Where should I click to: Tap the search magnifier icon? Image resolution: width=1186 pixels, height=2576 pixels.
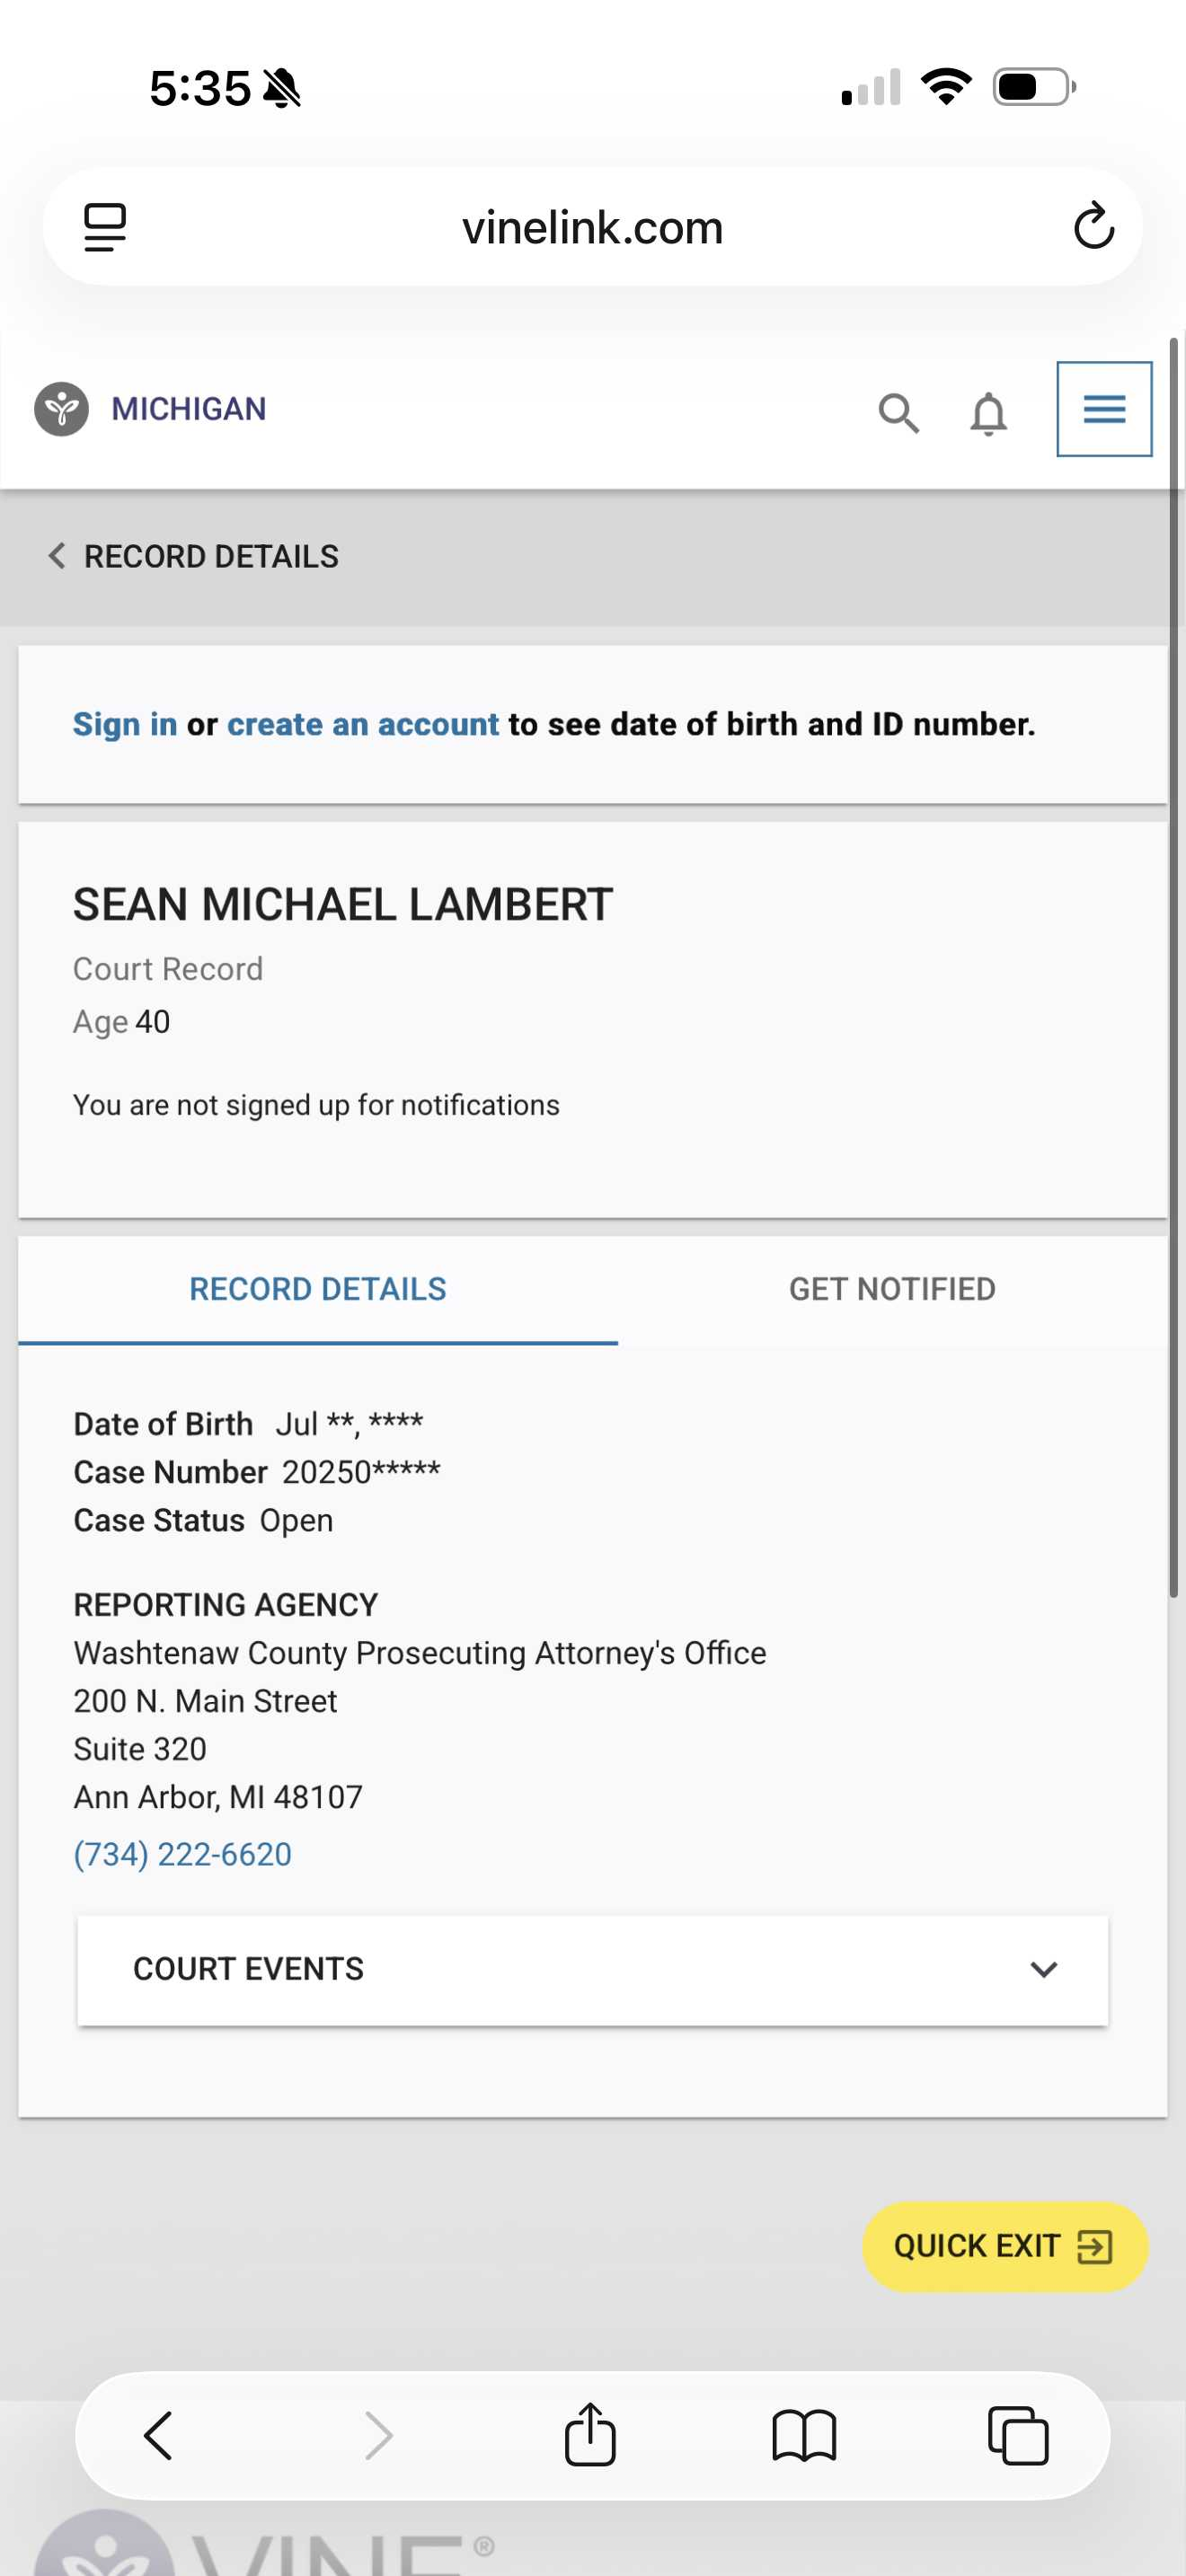[898, 412]
